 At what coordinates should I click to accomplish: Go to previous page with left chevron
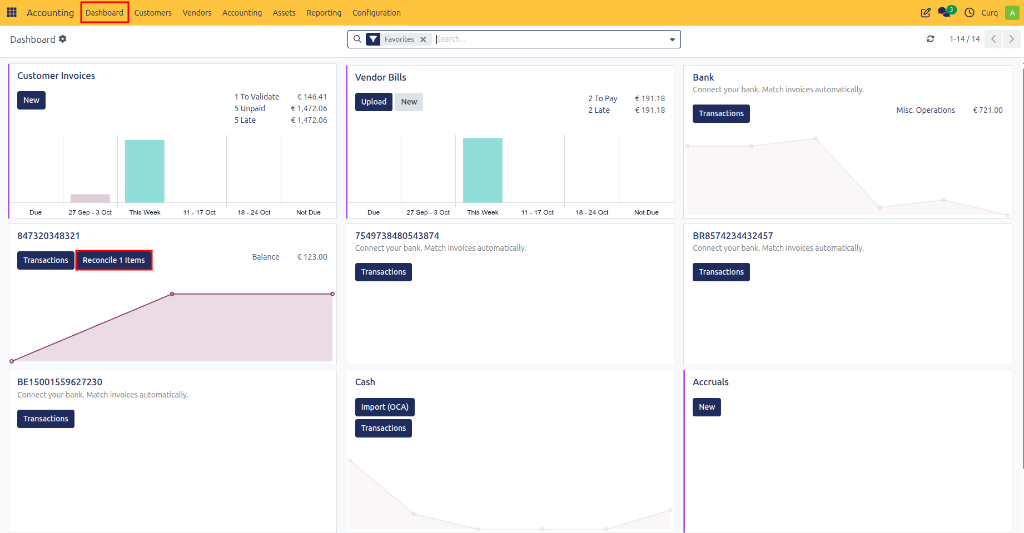pyautogui.click(x=993, y=39)
